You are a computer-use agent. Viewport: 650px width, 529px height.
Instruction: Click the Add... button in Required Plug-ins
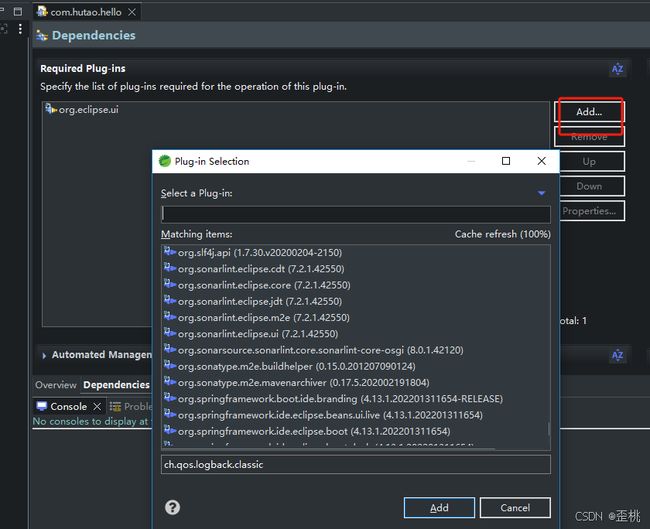589,112
